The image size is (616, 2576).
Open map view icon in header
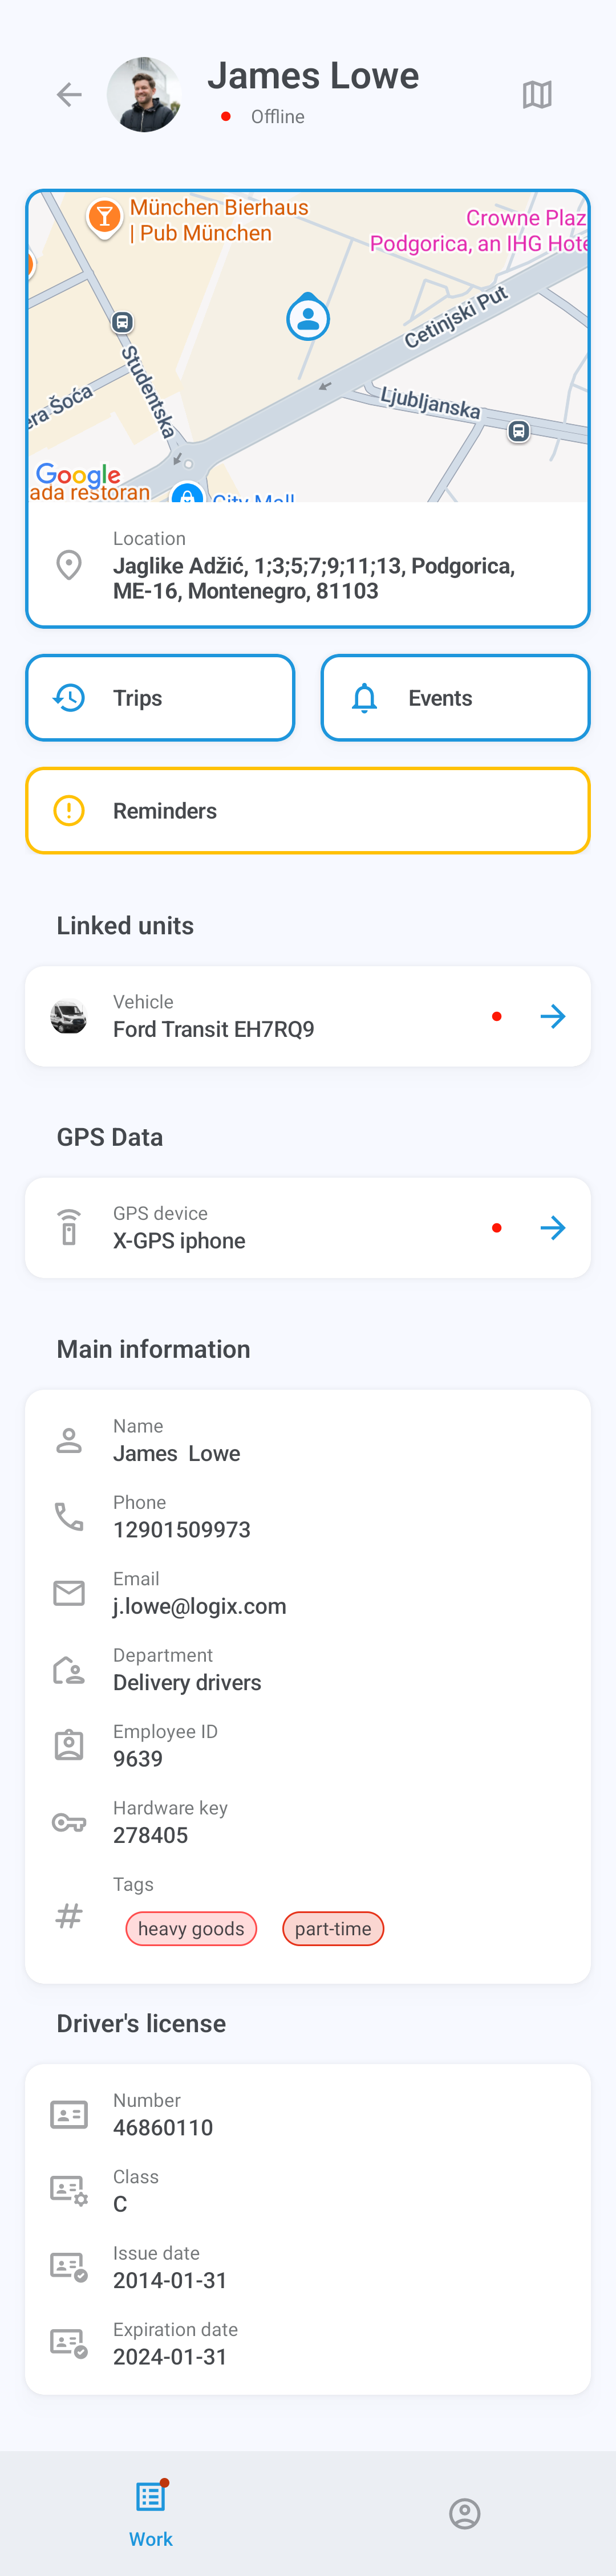[x=537, y=95]
